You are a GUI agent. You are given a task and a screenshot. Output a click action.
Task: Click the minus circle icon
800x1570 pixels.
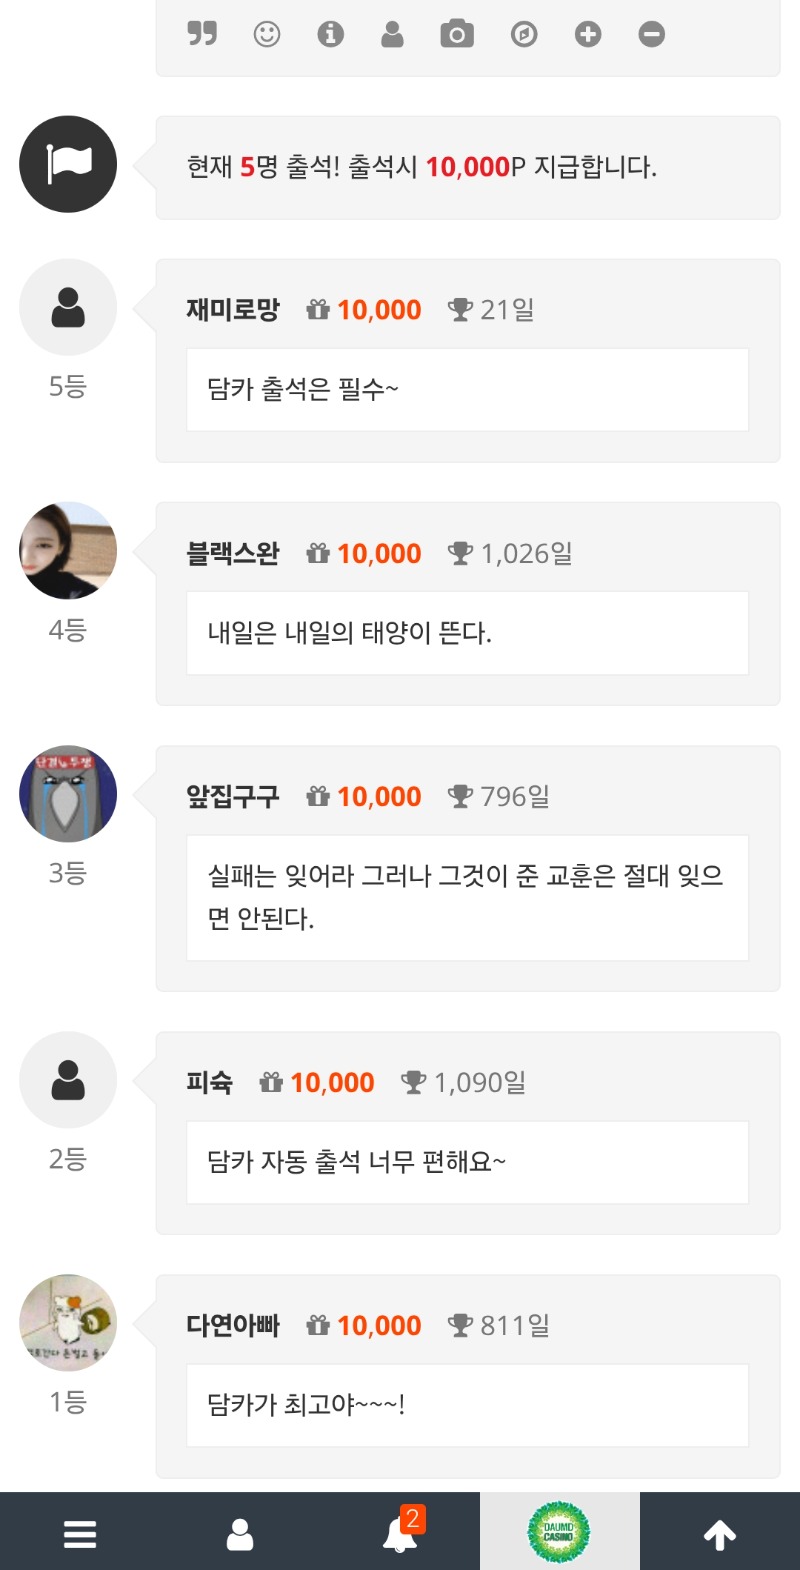tap(652, 35)
